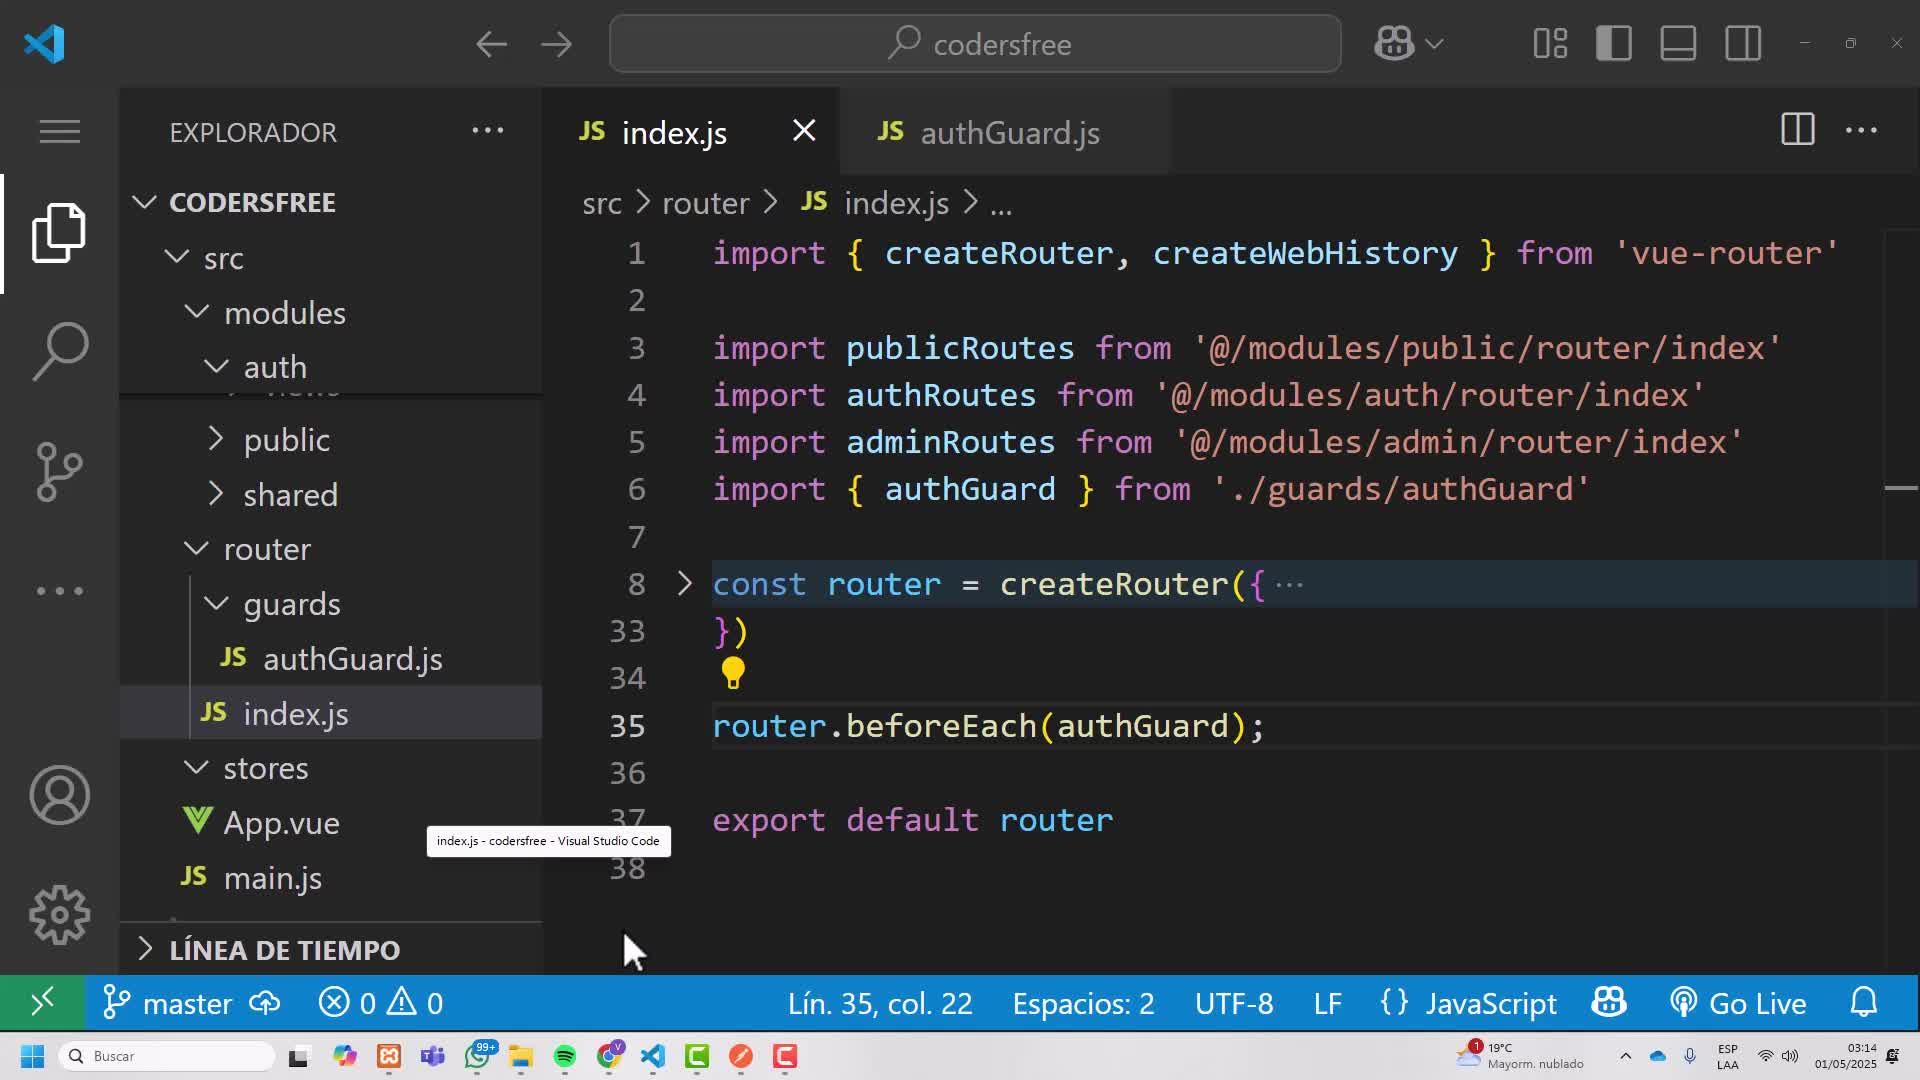Toggle the bottom panel
The height and width of the screenshot is (1080, 1920).
[1678, 44]
